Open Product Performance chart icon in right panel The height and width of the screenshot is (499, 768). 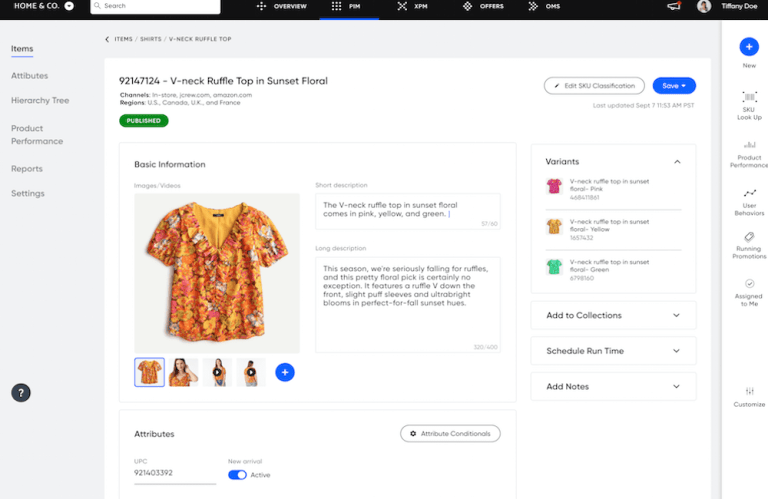pyautogui.click(x=749, y=144)
